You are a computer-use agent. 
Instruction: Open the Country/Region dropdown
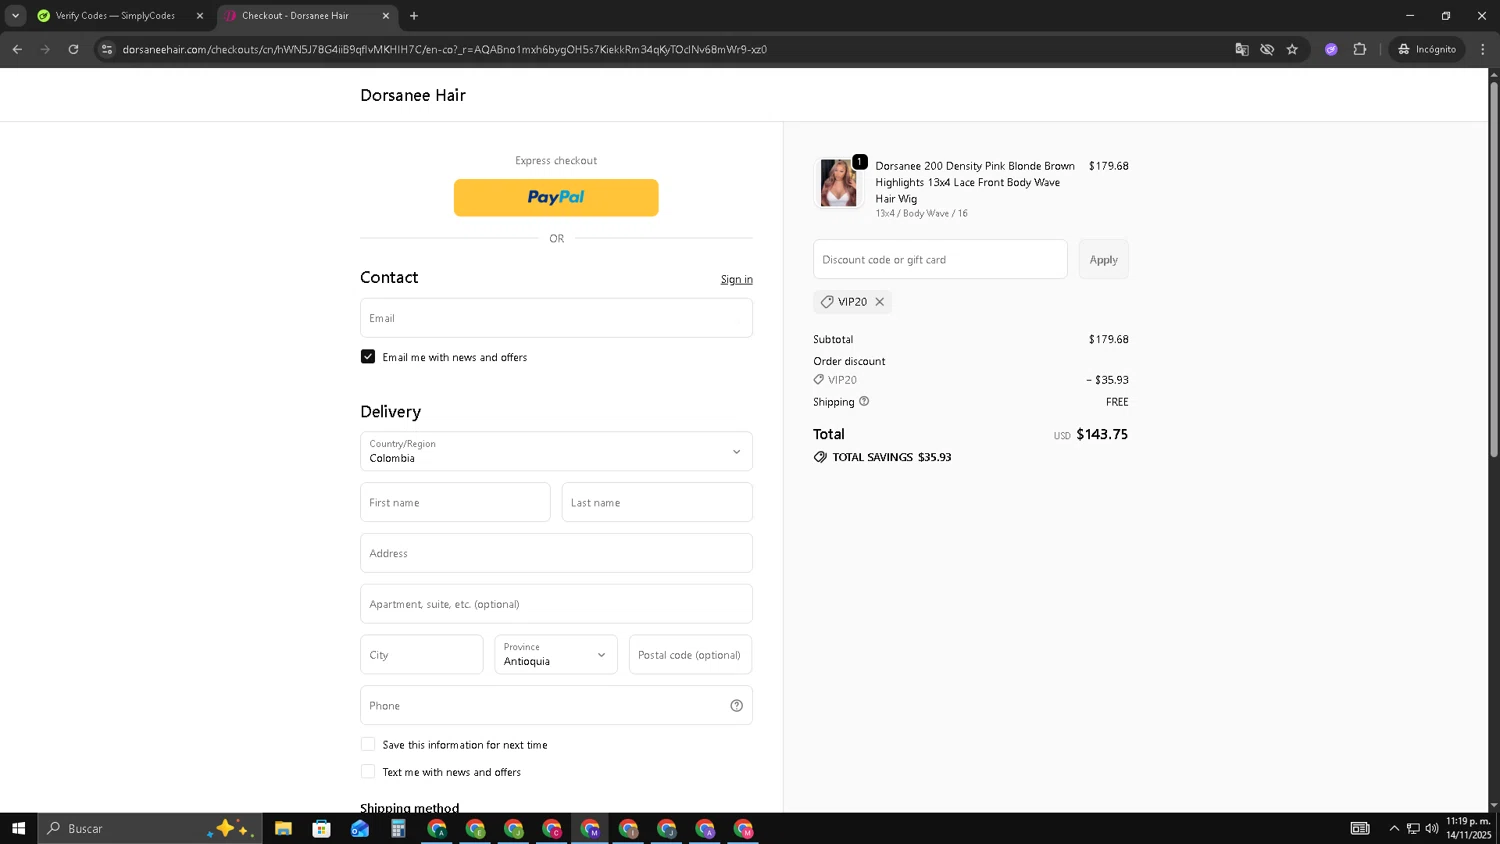coord(556,451)
